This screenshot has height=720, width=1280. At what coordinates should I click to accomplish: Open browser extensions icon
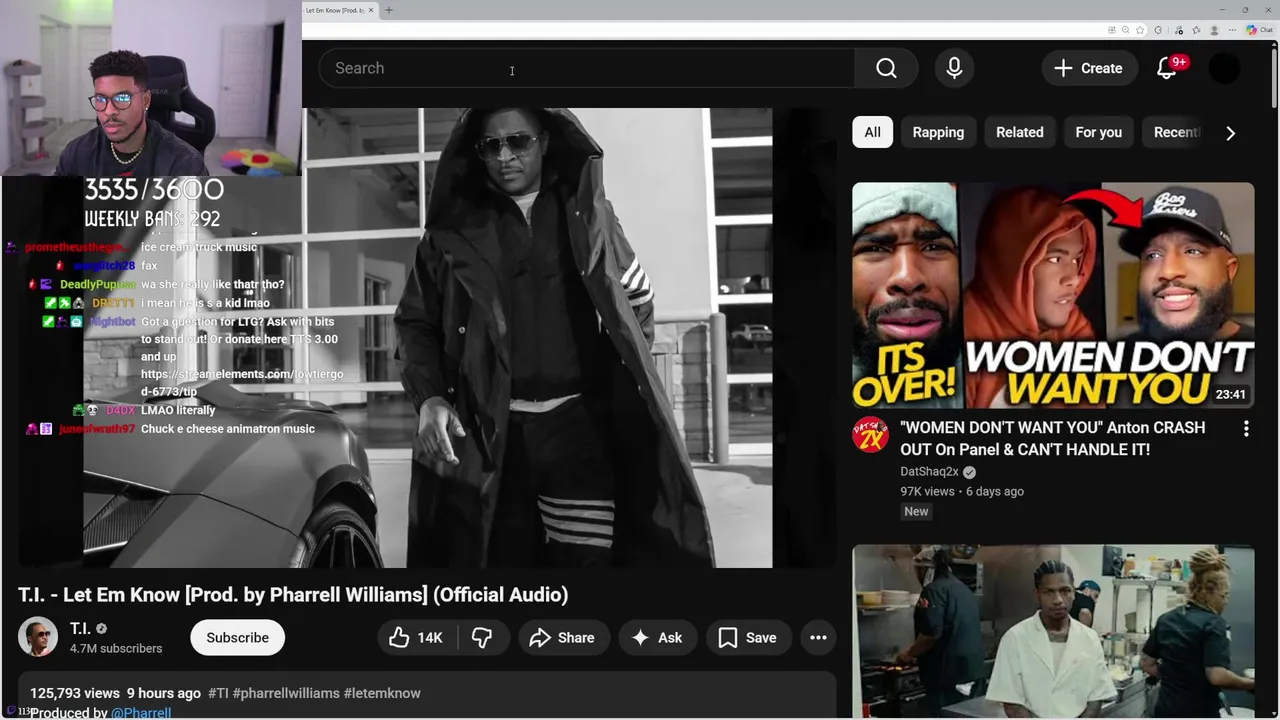(x=1158, y=30)
